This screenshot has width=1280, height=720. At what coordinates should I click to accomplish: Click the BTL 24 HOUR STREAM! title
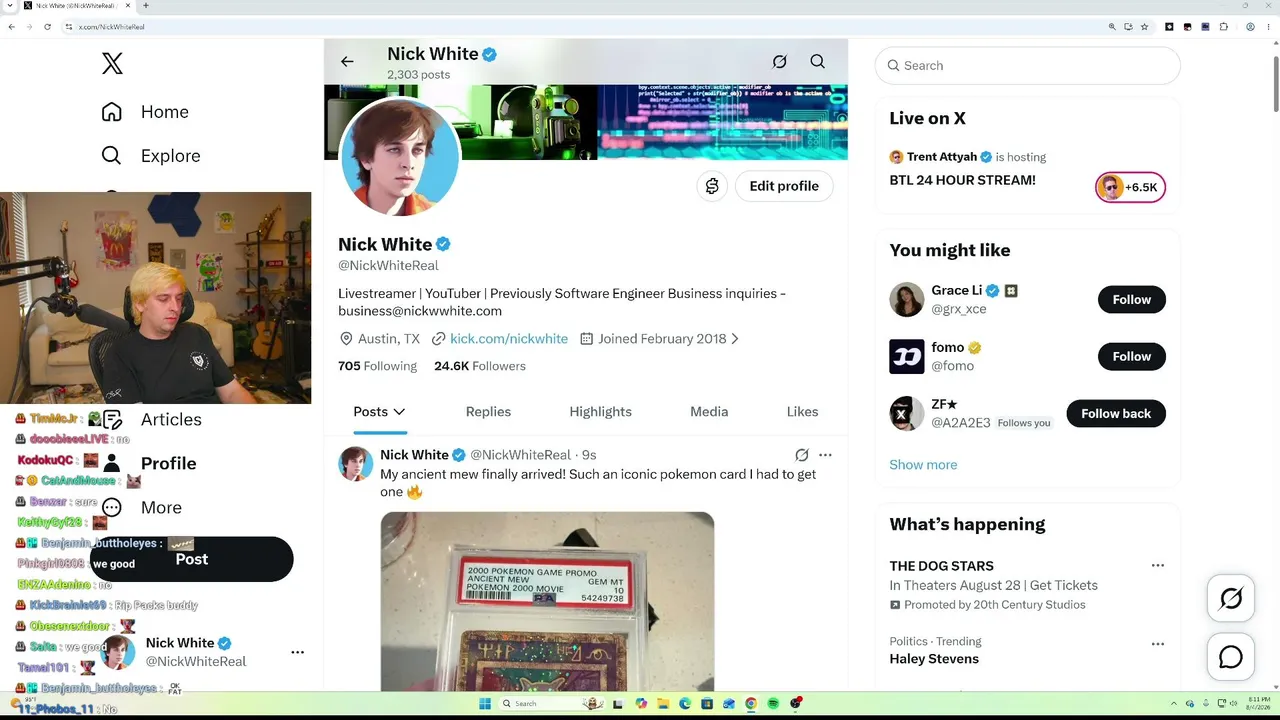click(962, 181)
